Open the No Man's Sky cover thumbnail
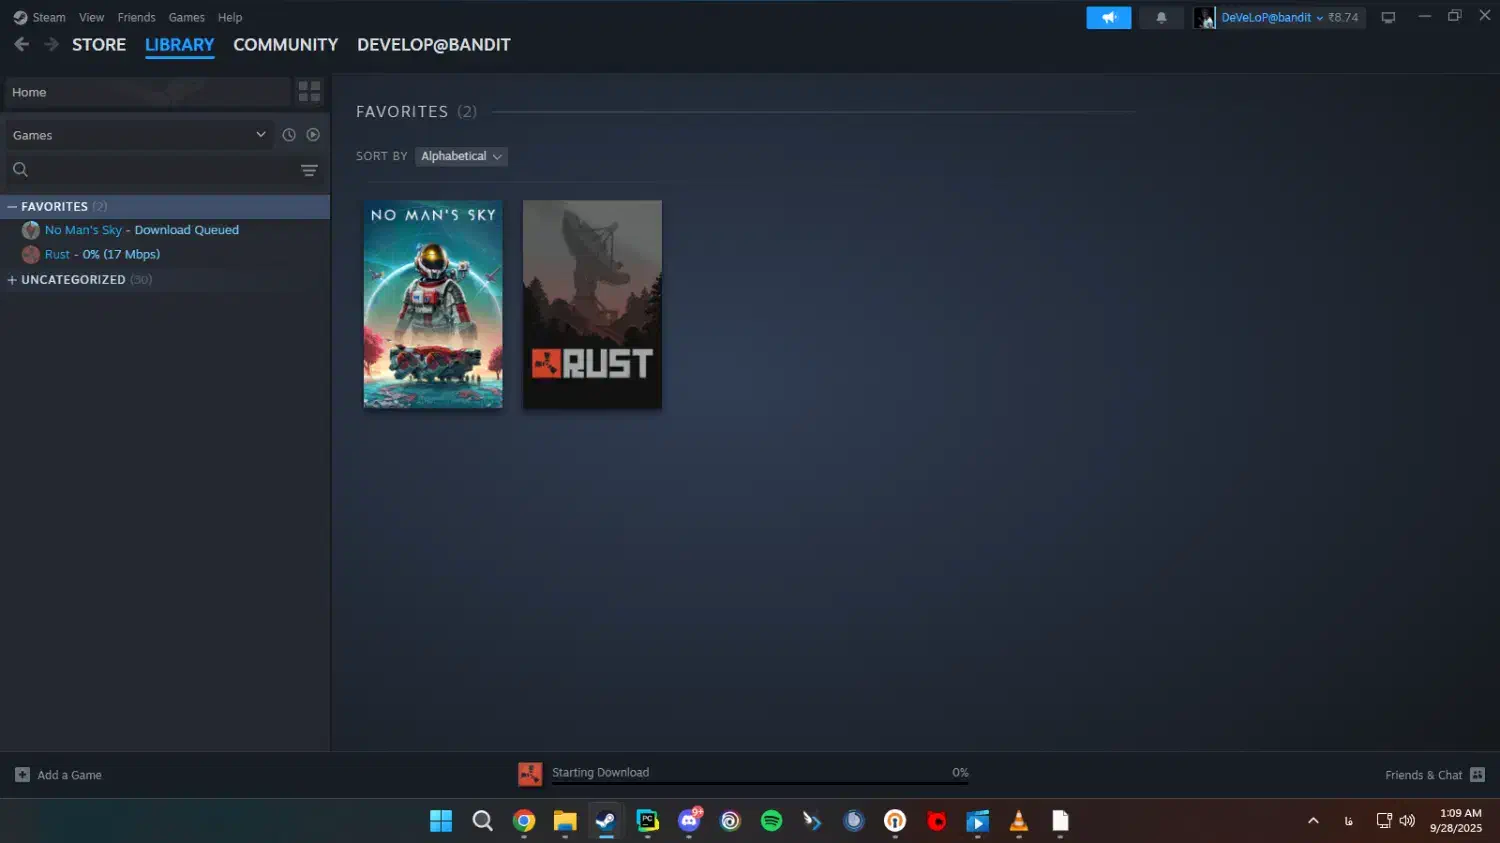 tap(433, 304)
